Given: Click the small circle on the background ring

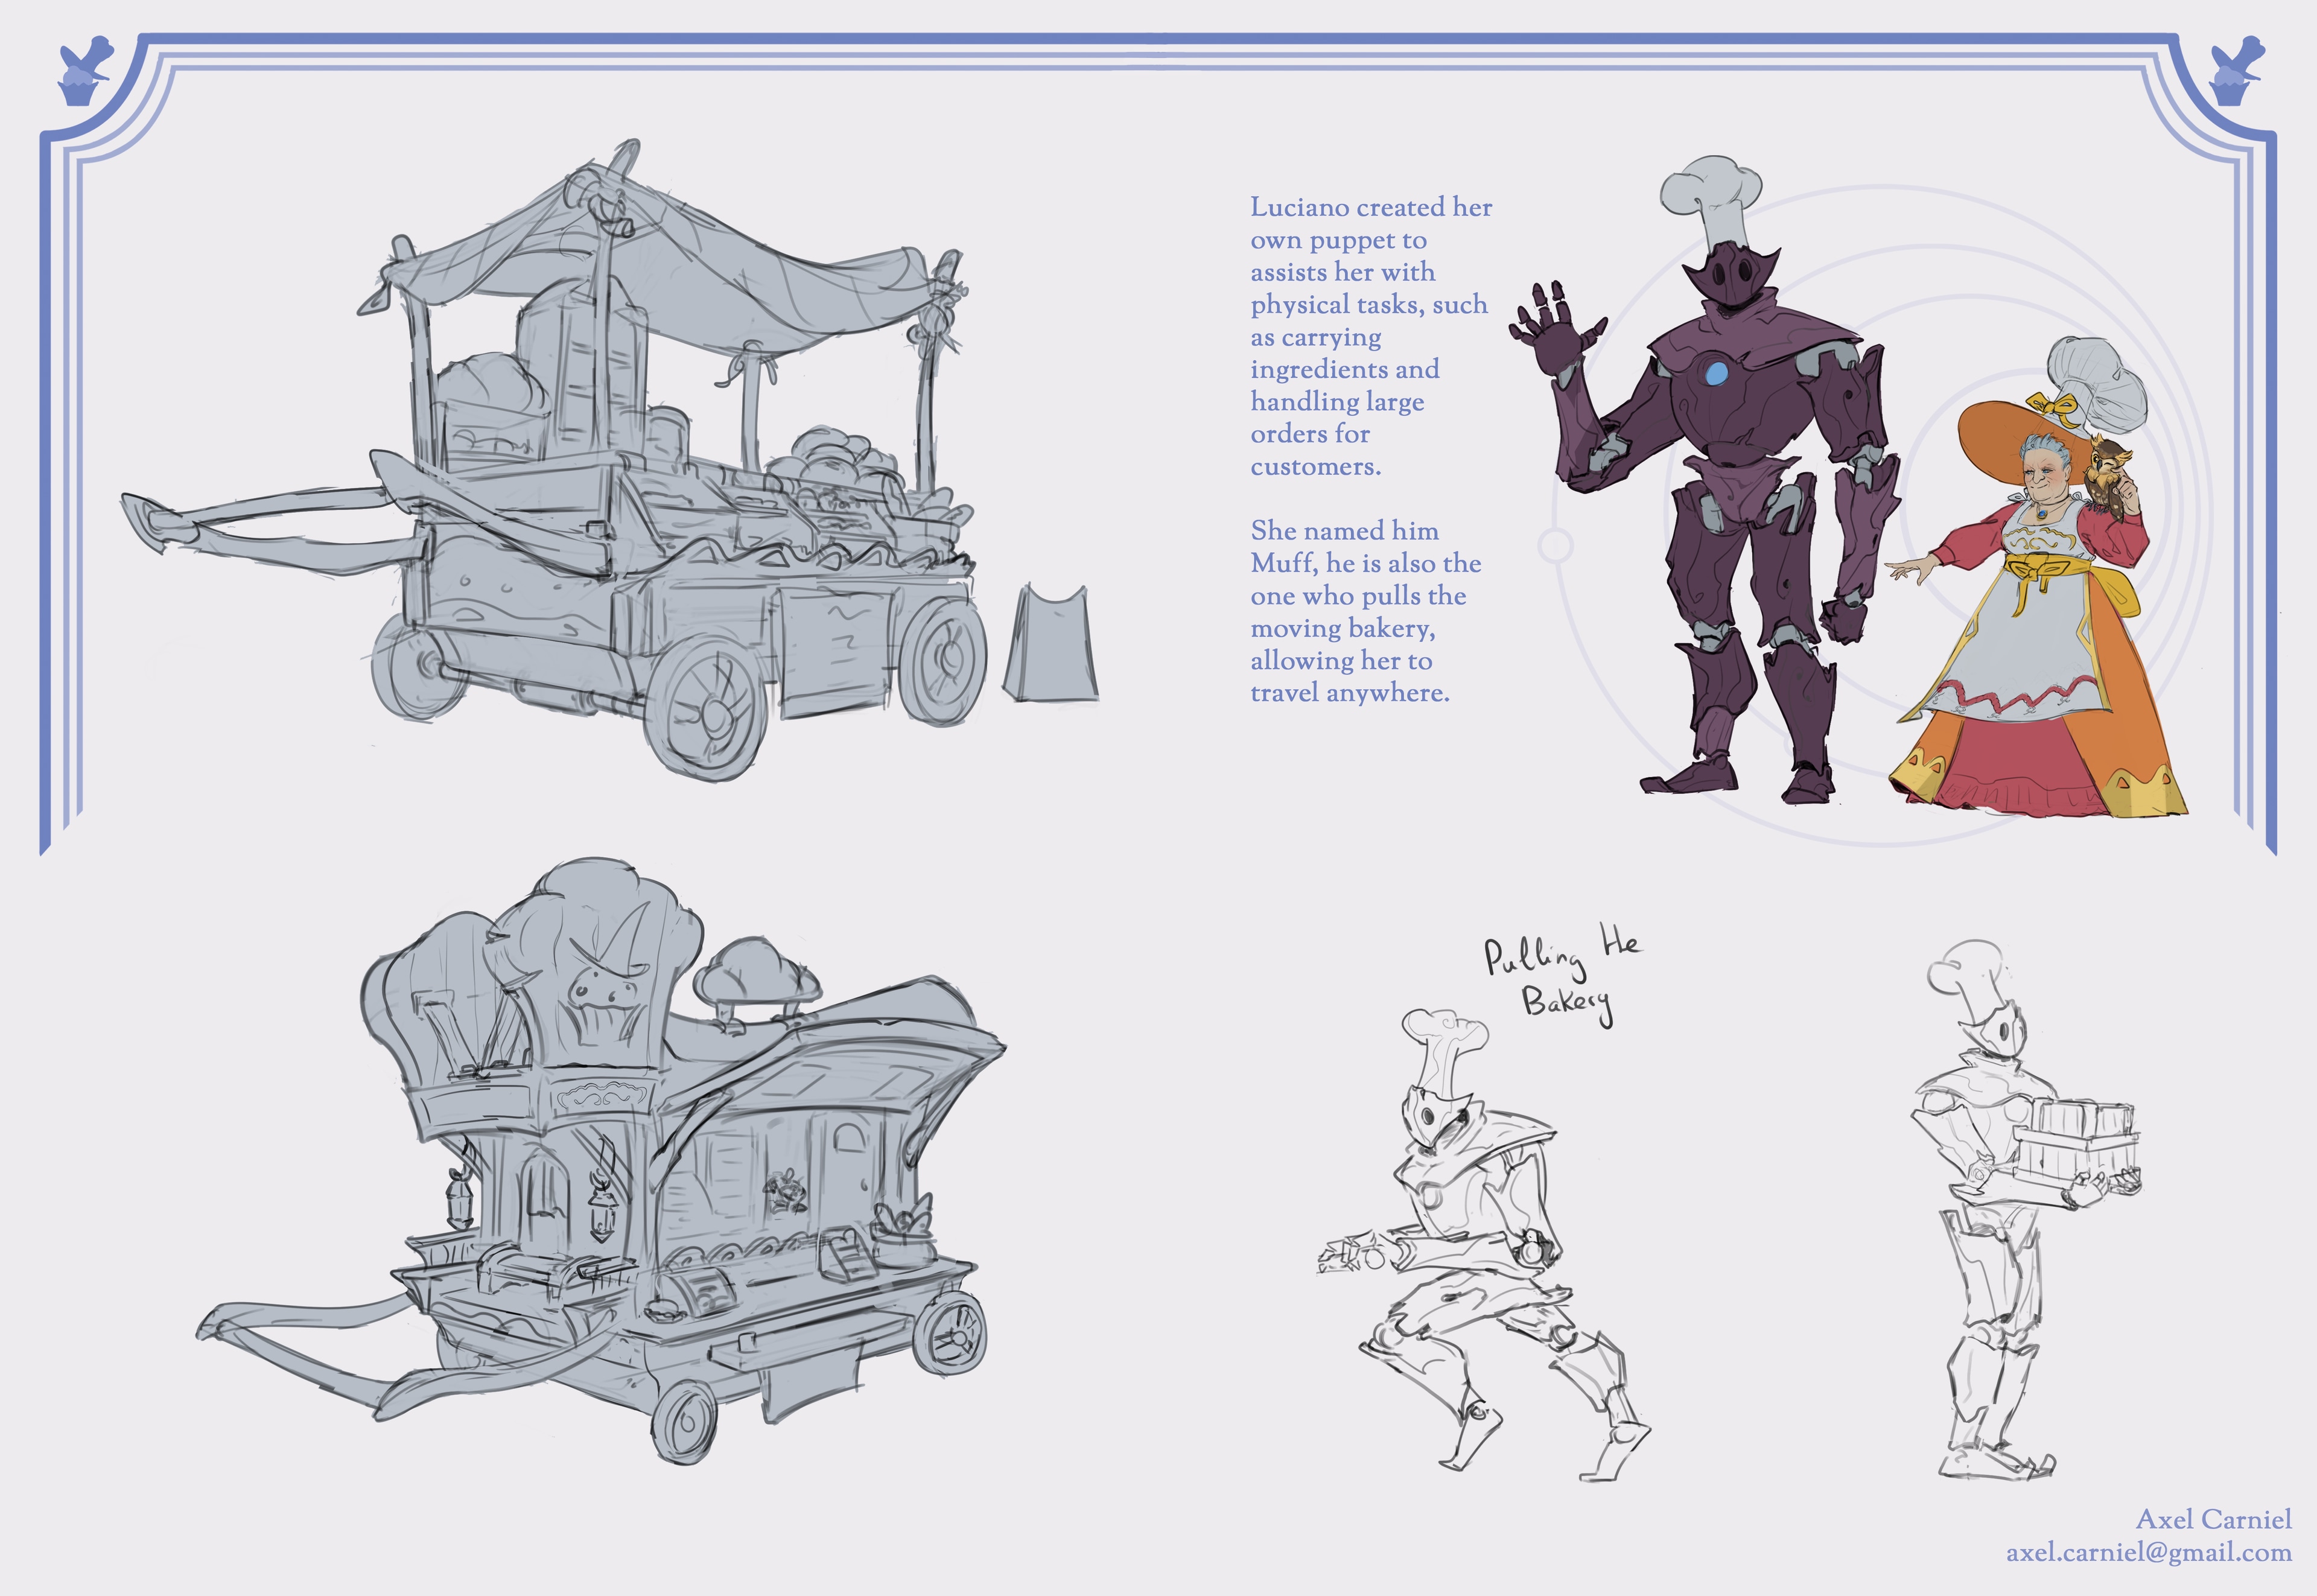Looking at the screenshot, I should tap(1555, 545).
